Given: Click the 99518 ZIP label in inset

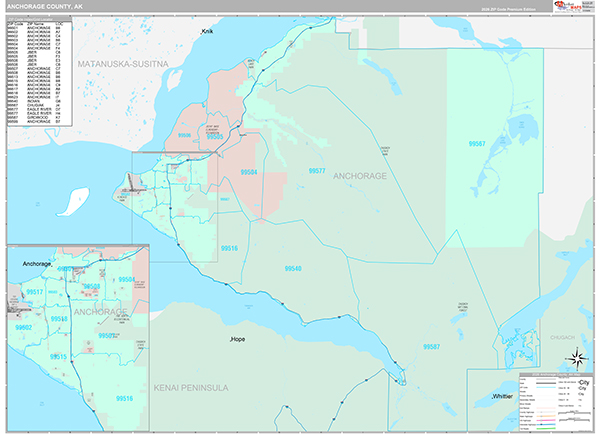Looking at the screenshot, I should [59, 319].
